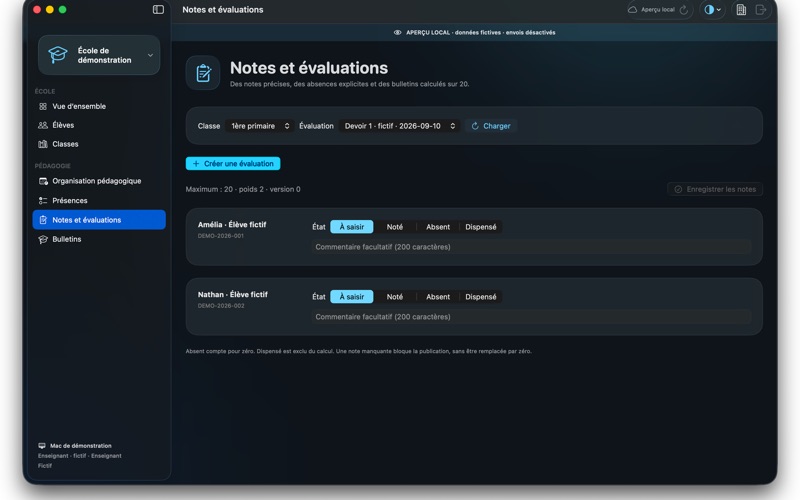Go to Élèves in the sidebar
This screenshot has width=800, height=500.
[98, 125]
